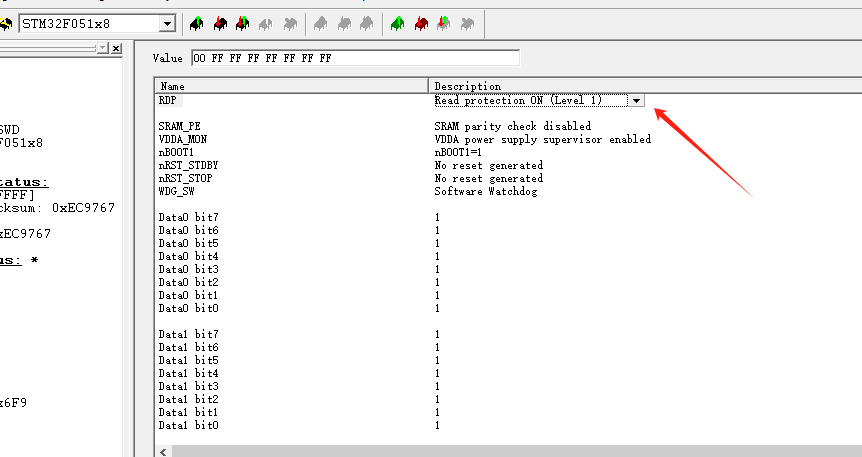
Task: Click the Name column header
Action: pos(290,86)
